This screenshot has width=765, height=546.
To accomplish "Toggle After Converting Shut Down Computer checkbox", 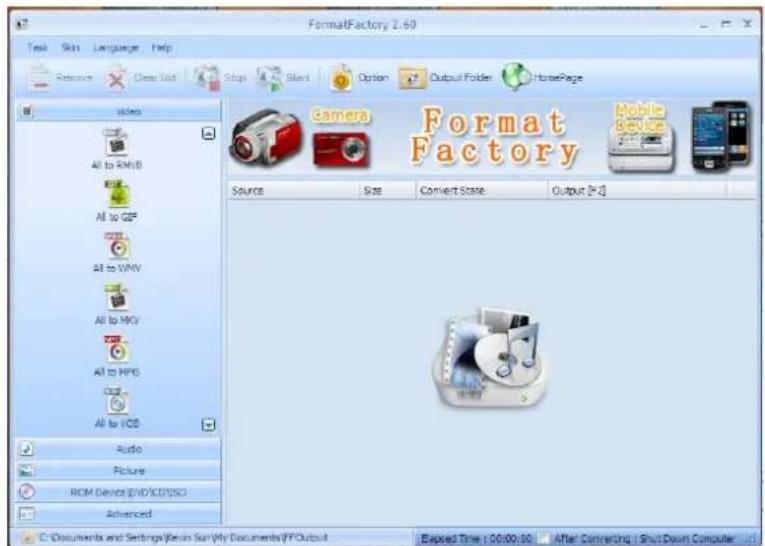I will (545, 538).
